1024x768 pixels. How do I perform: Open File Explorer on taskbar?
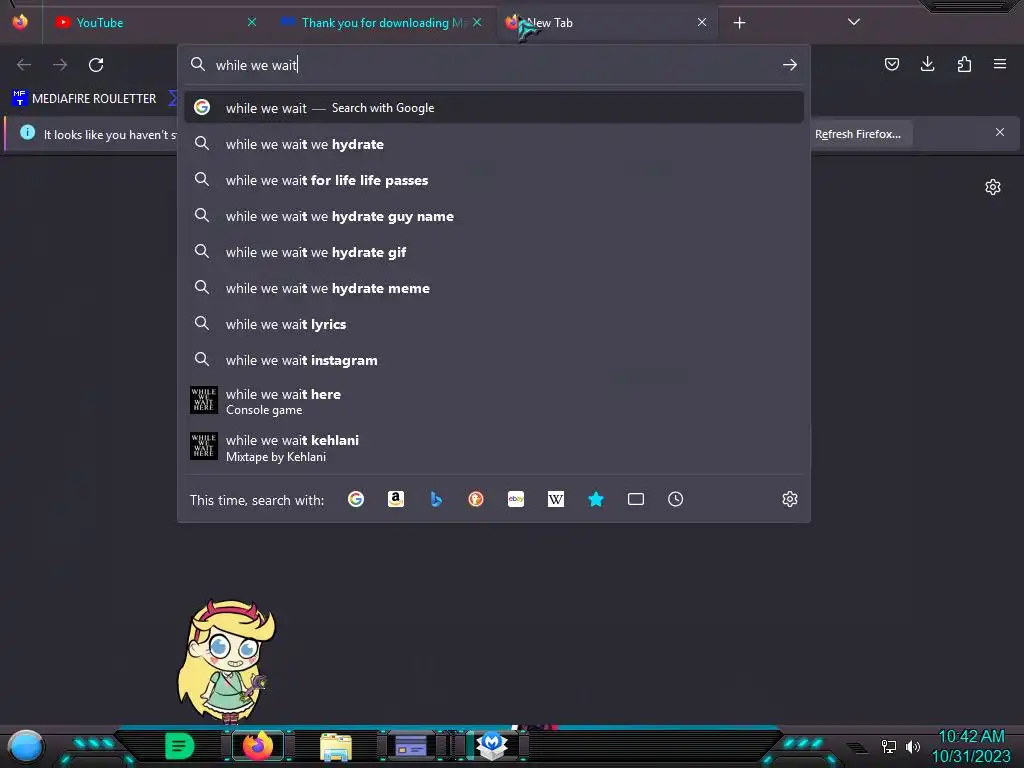(x=336, y=747)
